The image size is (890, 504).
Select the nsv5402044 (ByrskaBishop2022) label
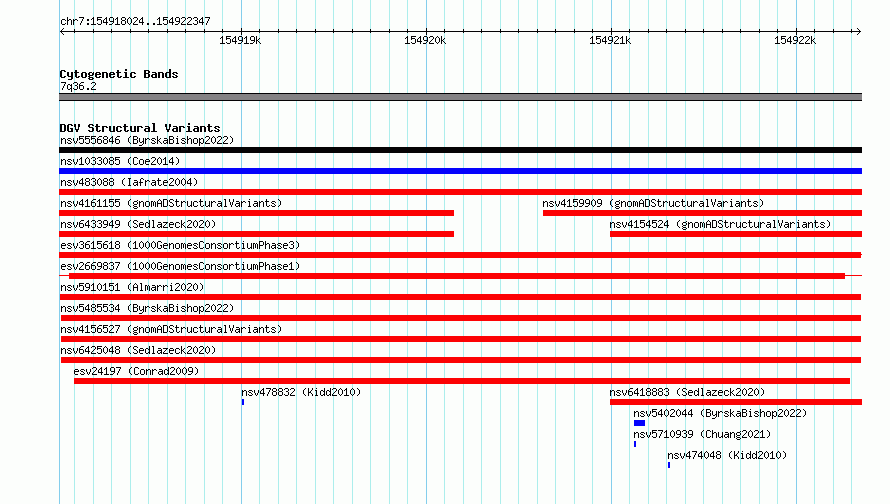tap(720, 413)
